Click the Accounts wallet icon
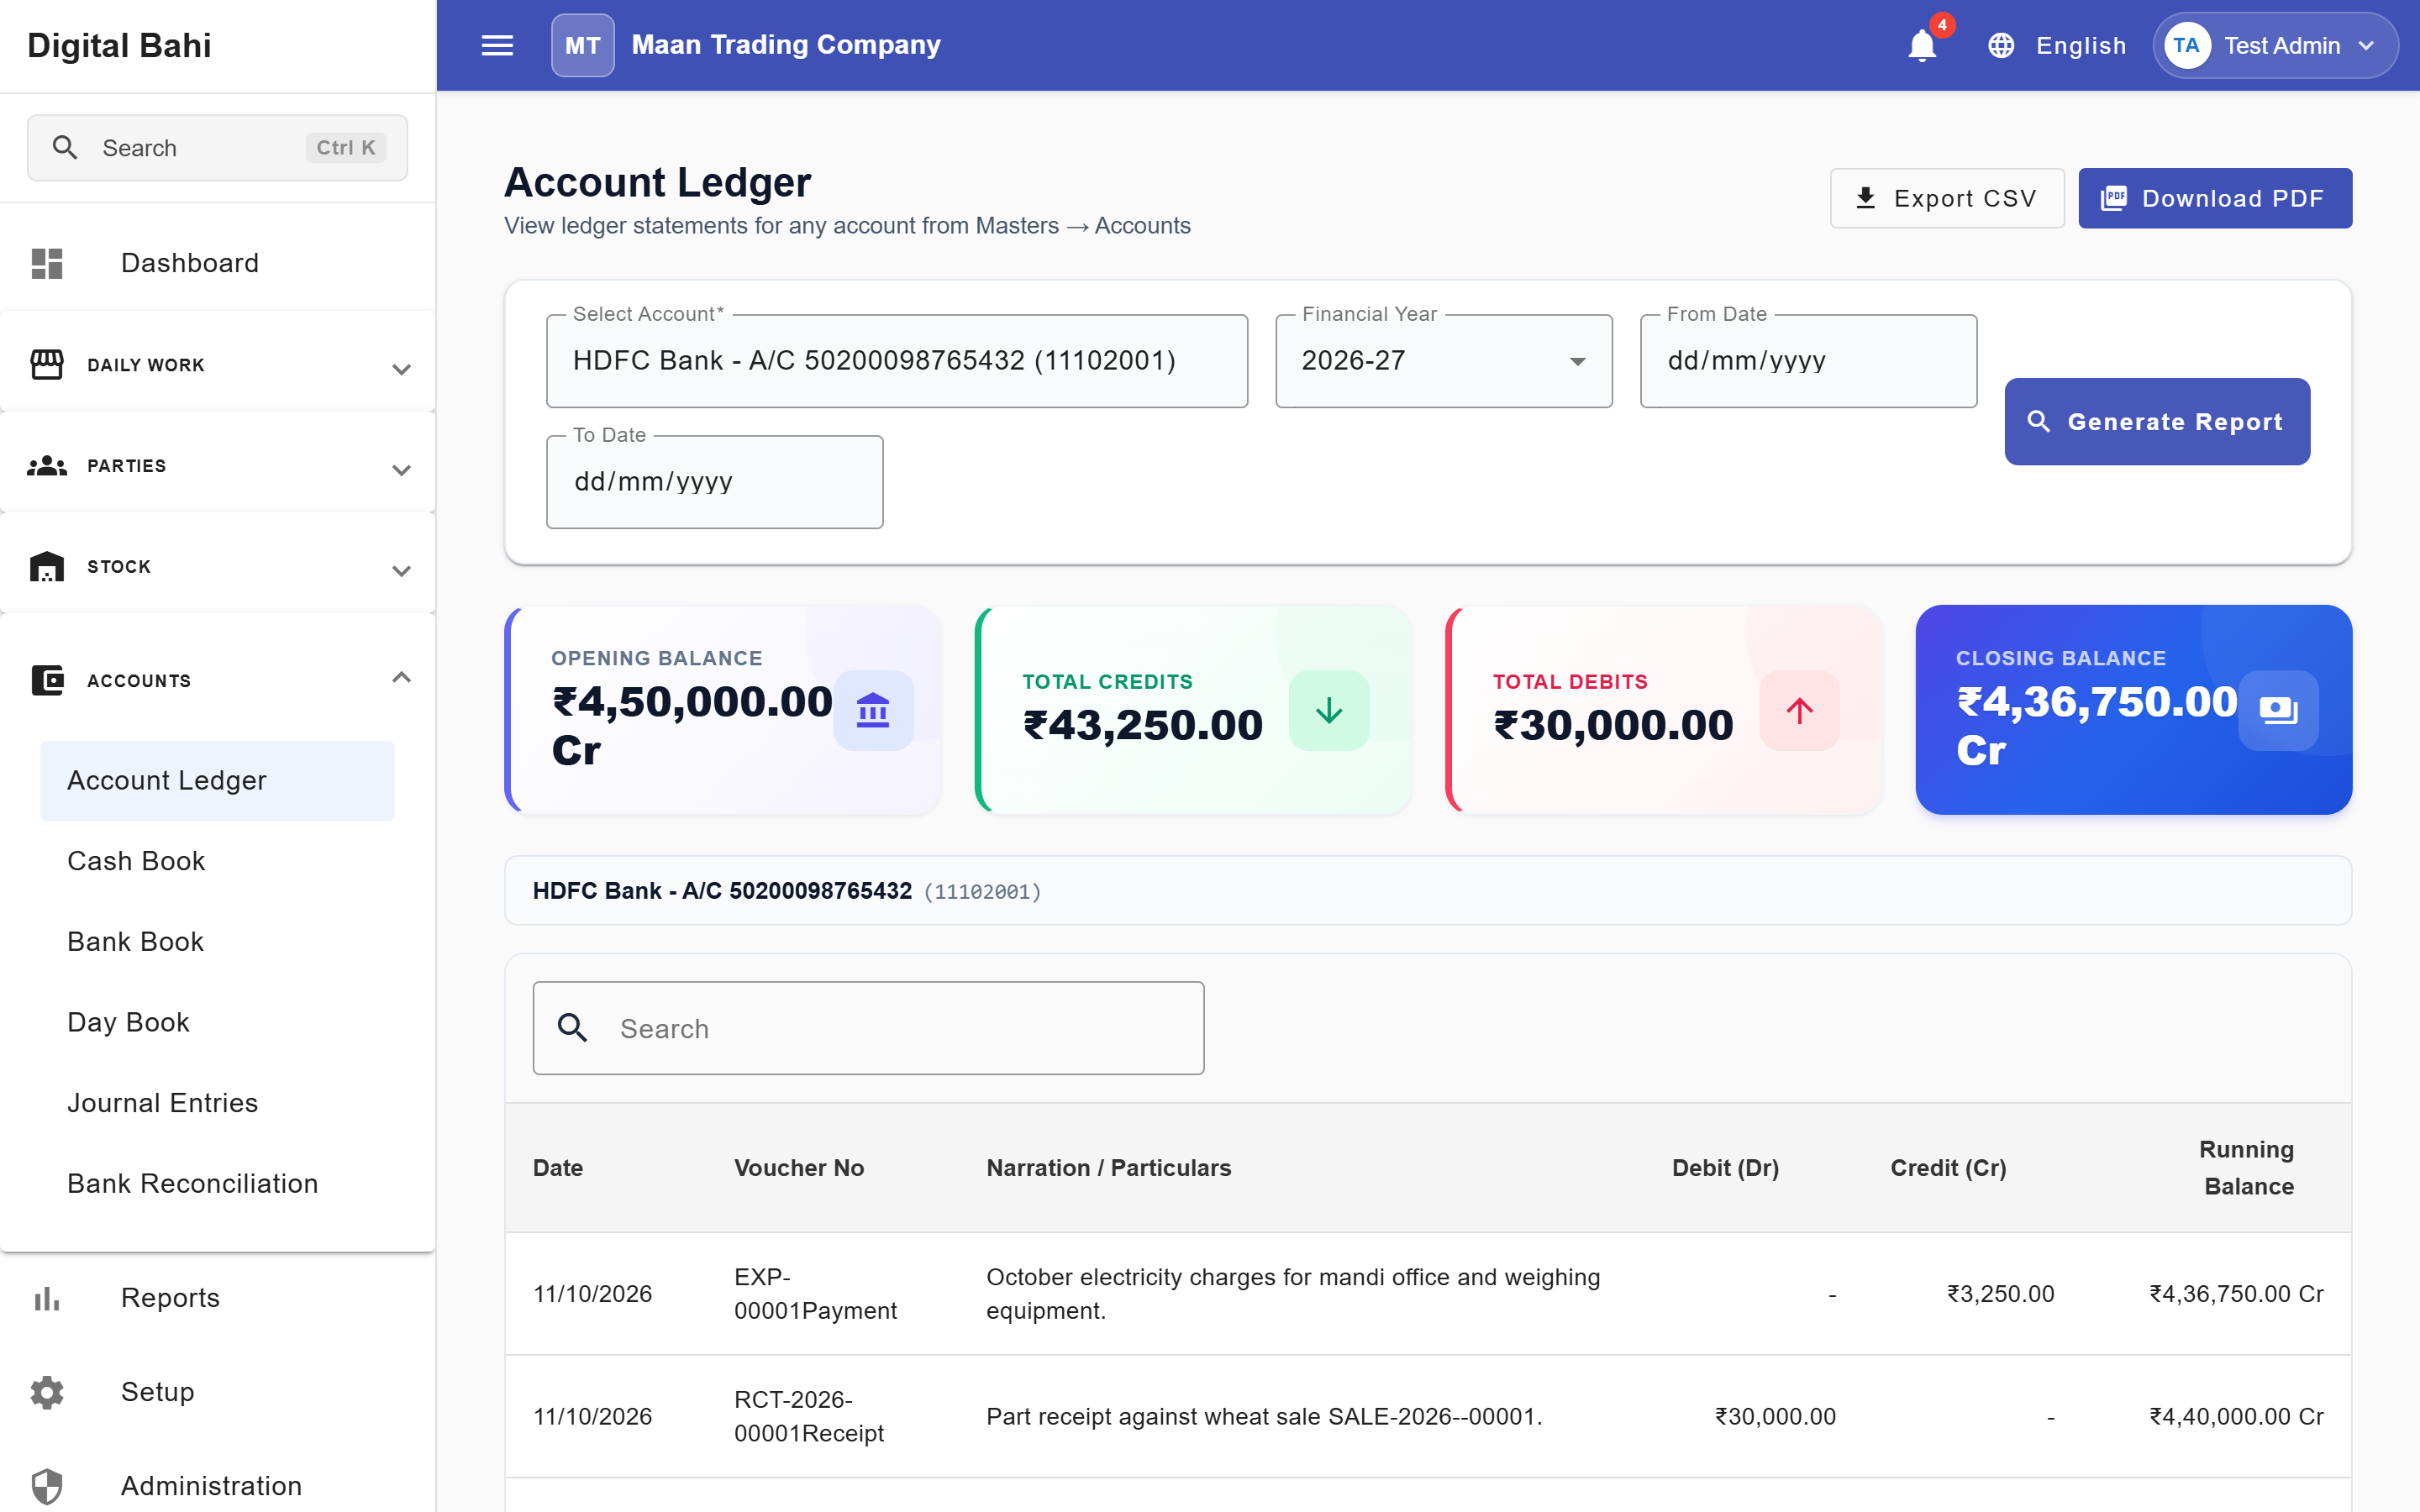The height and width of the screenshot is (1512, 2420). pos(47,680)
